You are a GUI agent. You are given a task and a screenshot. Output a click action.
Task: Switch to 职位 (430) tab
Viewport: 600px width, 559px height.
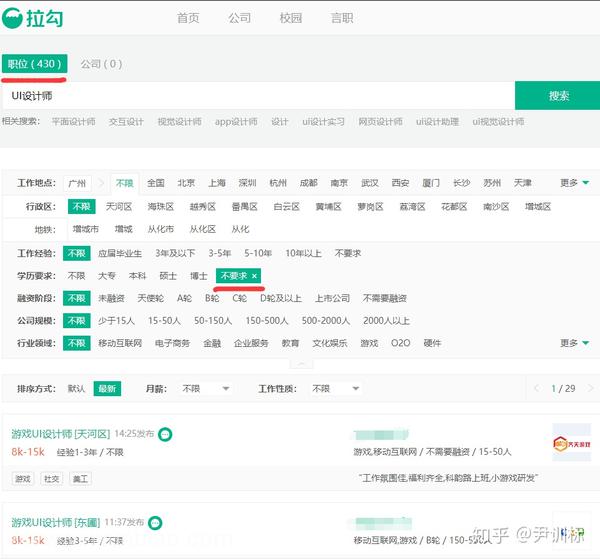[34, 64]
